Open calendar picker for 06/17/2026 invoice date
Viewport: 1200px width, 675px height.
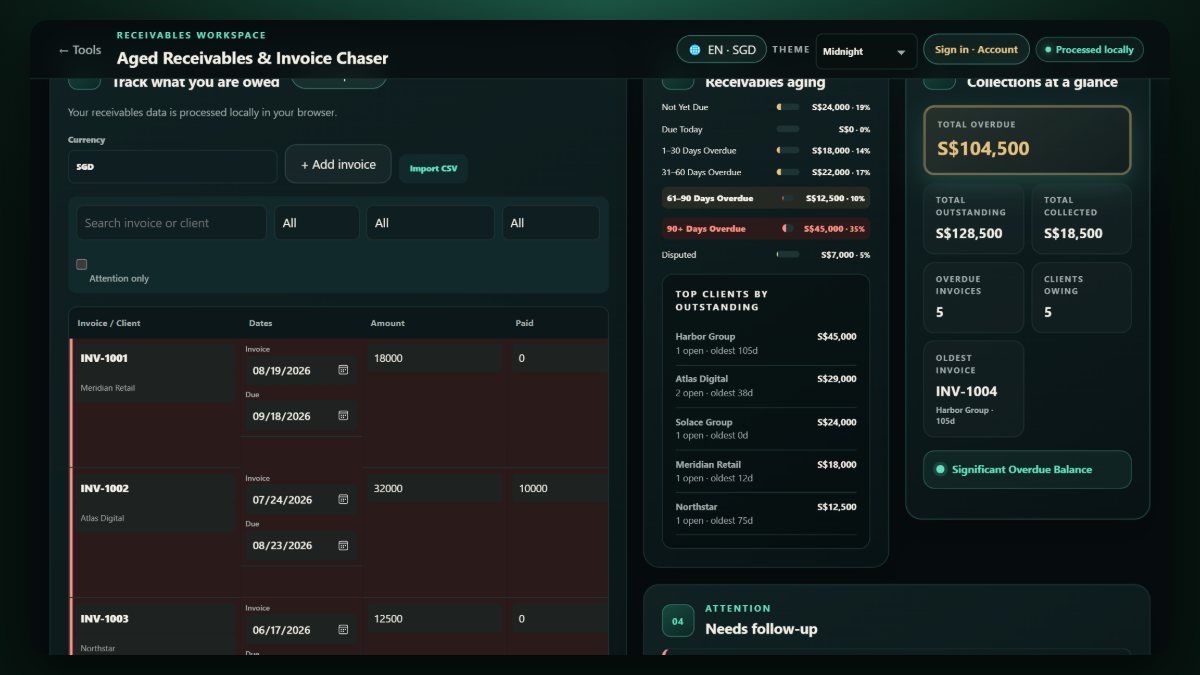(x=343, y=630)
